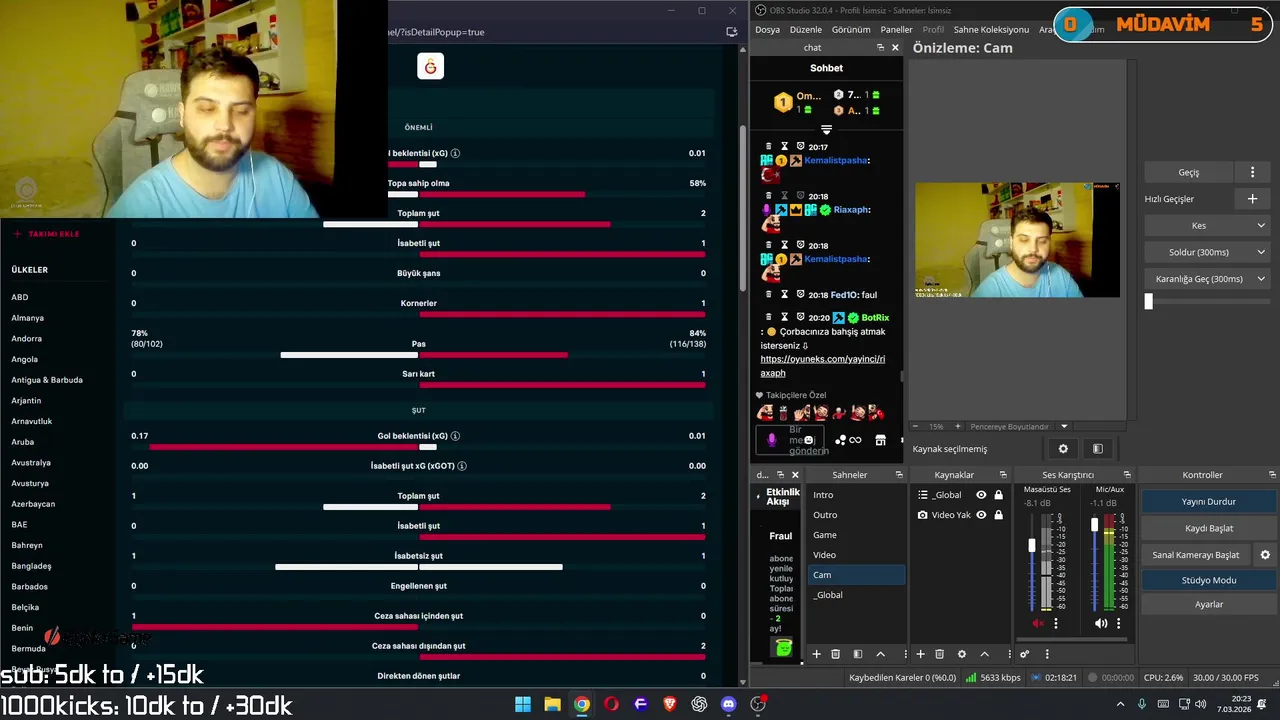Open preview scaling dropdown arrow
This screenshot has width=1280, height=720.
click(1064, 426)
